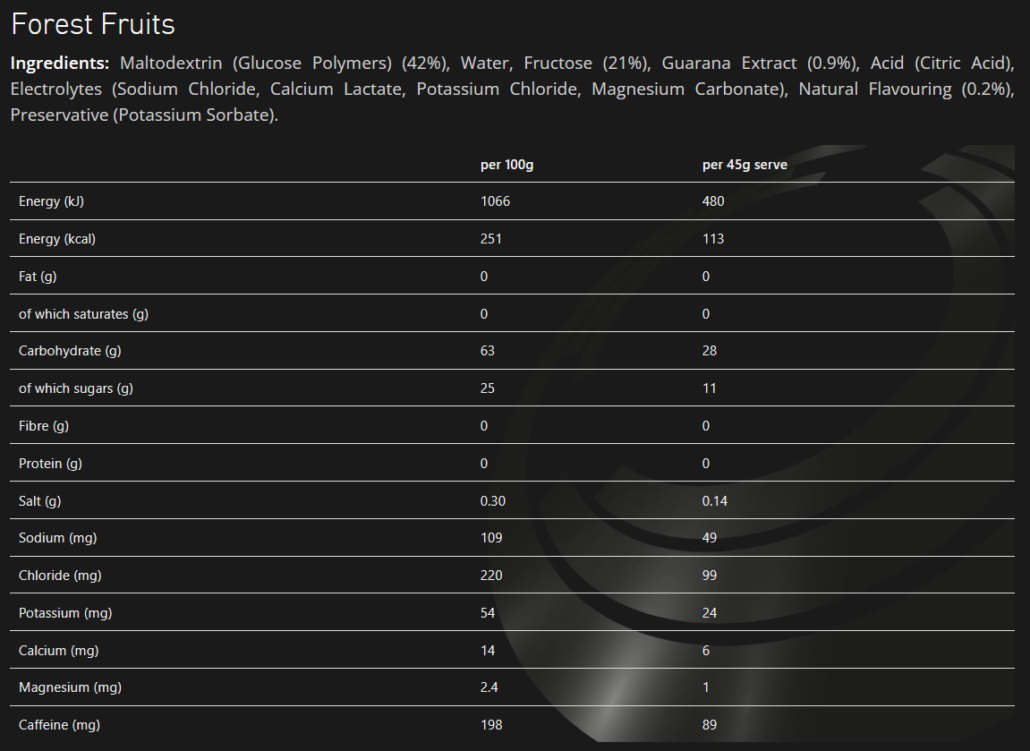
Task: Click the 0.30 salt value
Action: coord(493,501)
